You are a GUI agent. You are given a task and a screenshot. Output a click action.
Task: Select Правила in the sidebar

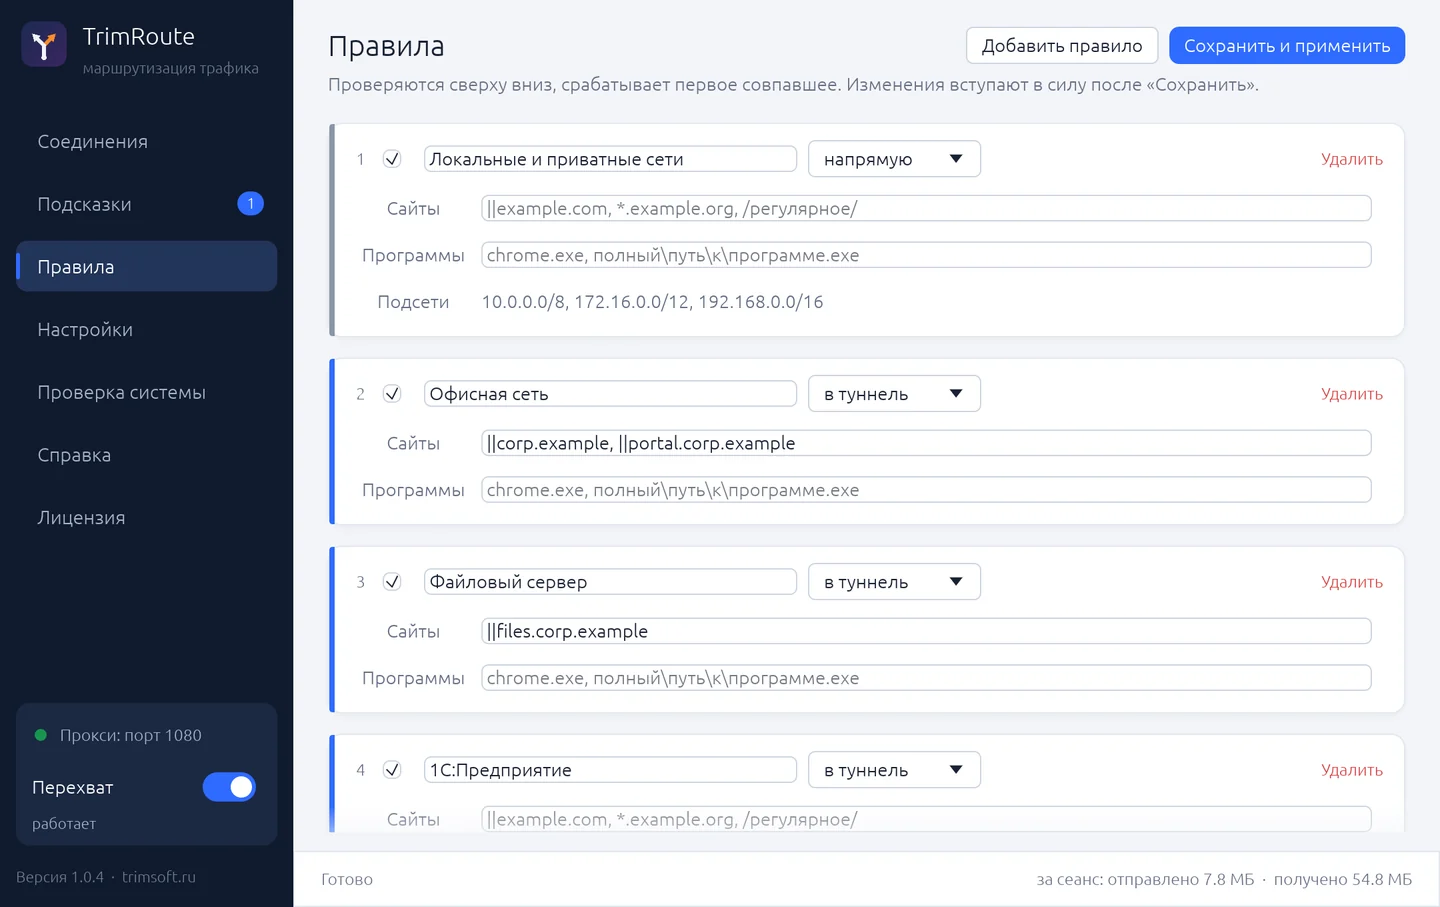(x=146, y=267)
